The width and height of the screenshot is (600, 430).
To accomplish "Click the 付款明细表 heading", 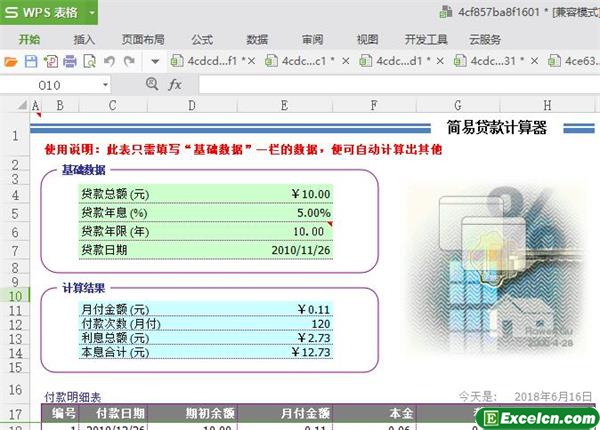I will (72, 397).
